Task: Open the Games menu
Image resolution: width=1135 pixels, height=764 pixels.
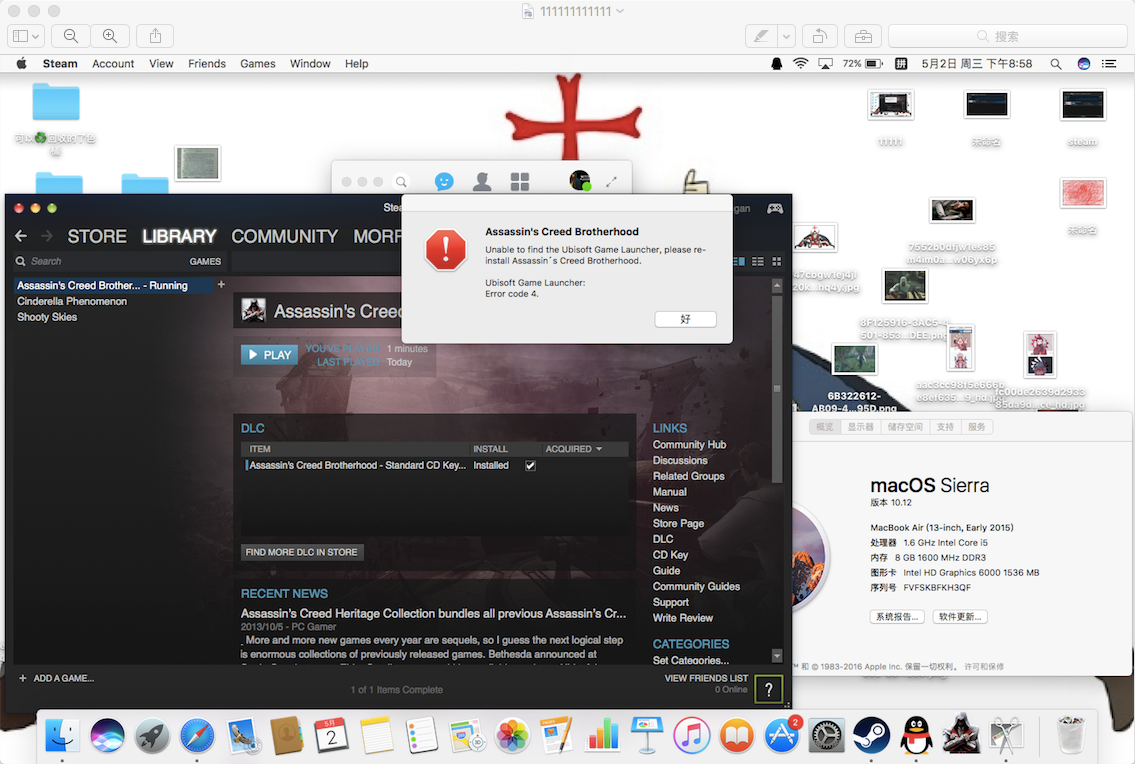Action: 258,64
